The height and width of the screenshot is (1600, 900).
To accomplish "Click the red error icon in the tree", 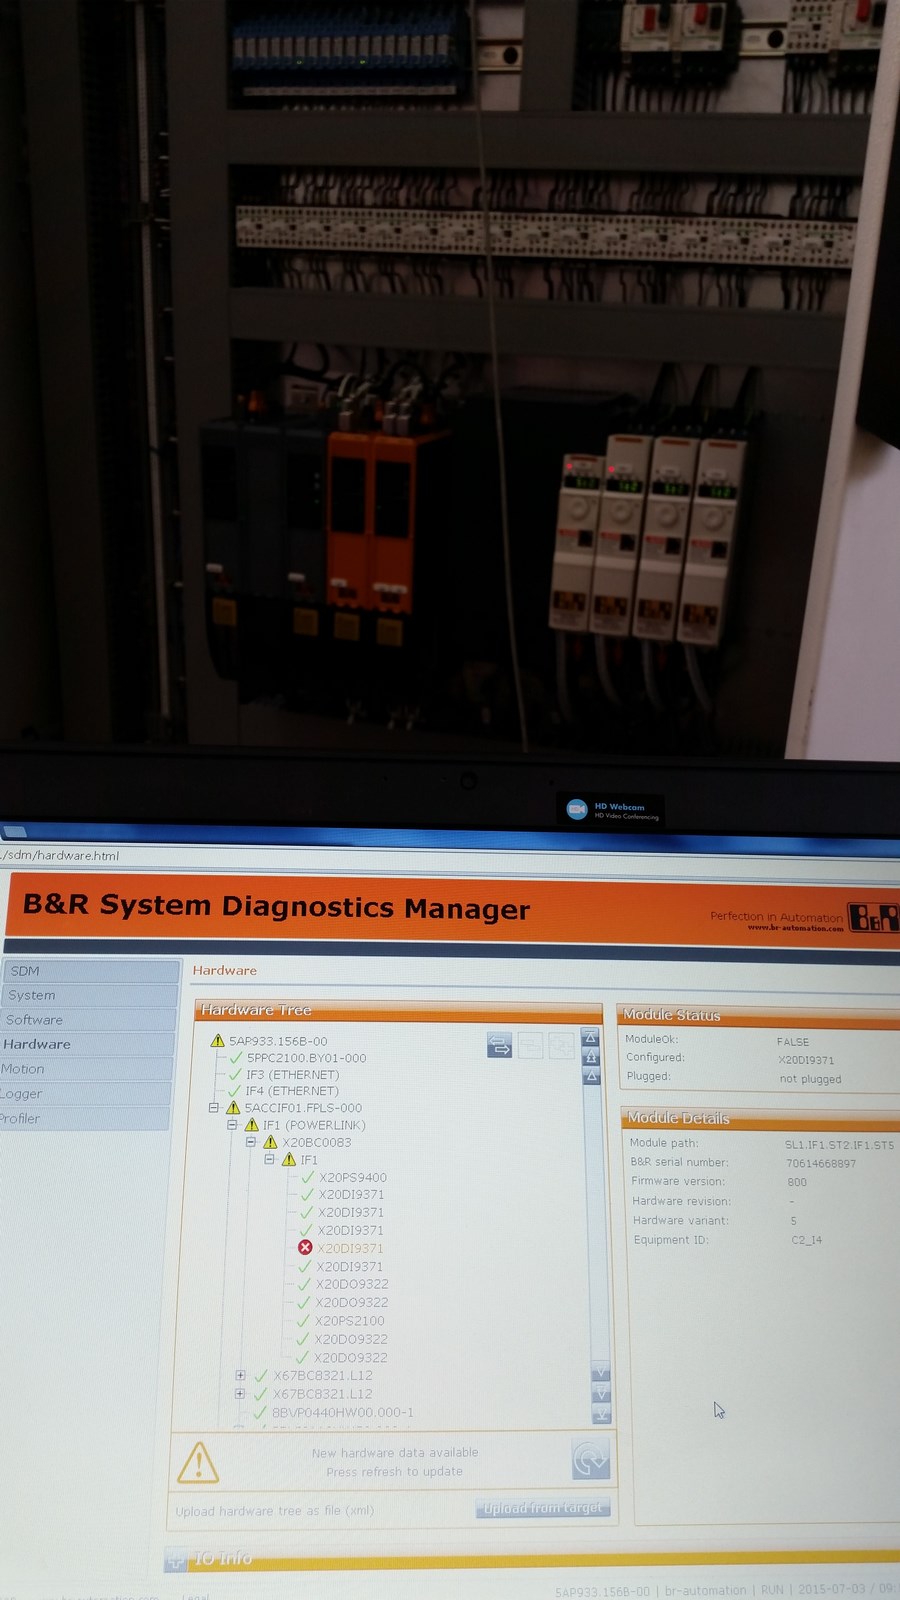I will coord(305,1248).
